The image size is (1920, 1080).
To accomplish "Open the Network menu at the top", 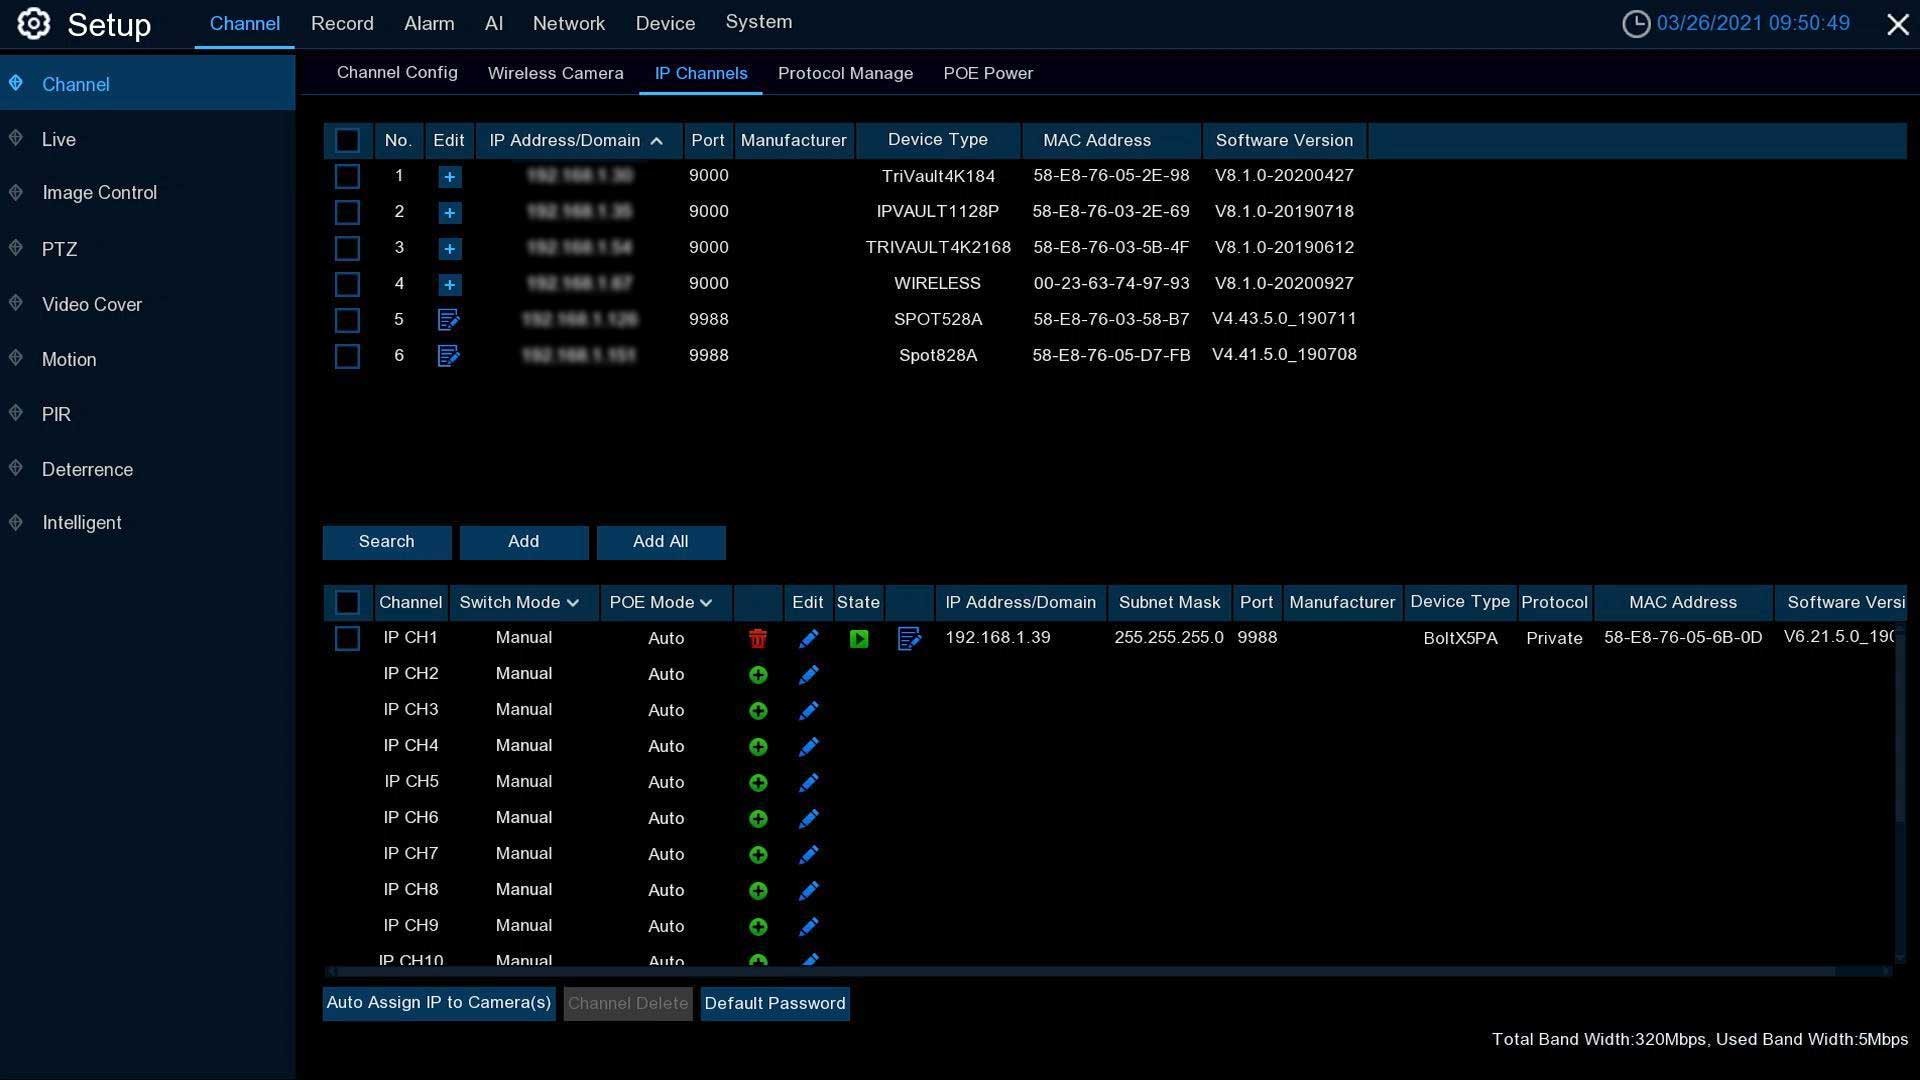I will [x=568, y=24].
